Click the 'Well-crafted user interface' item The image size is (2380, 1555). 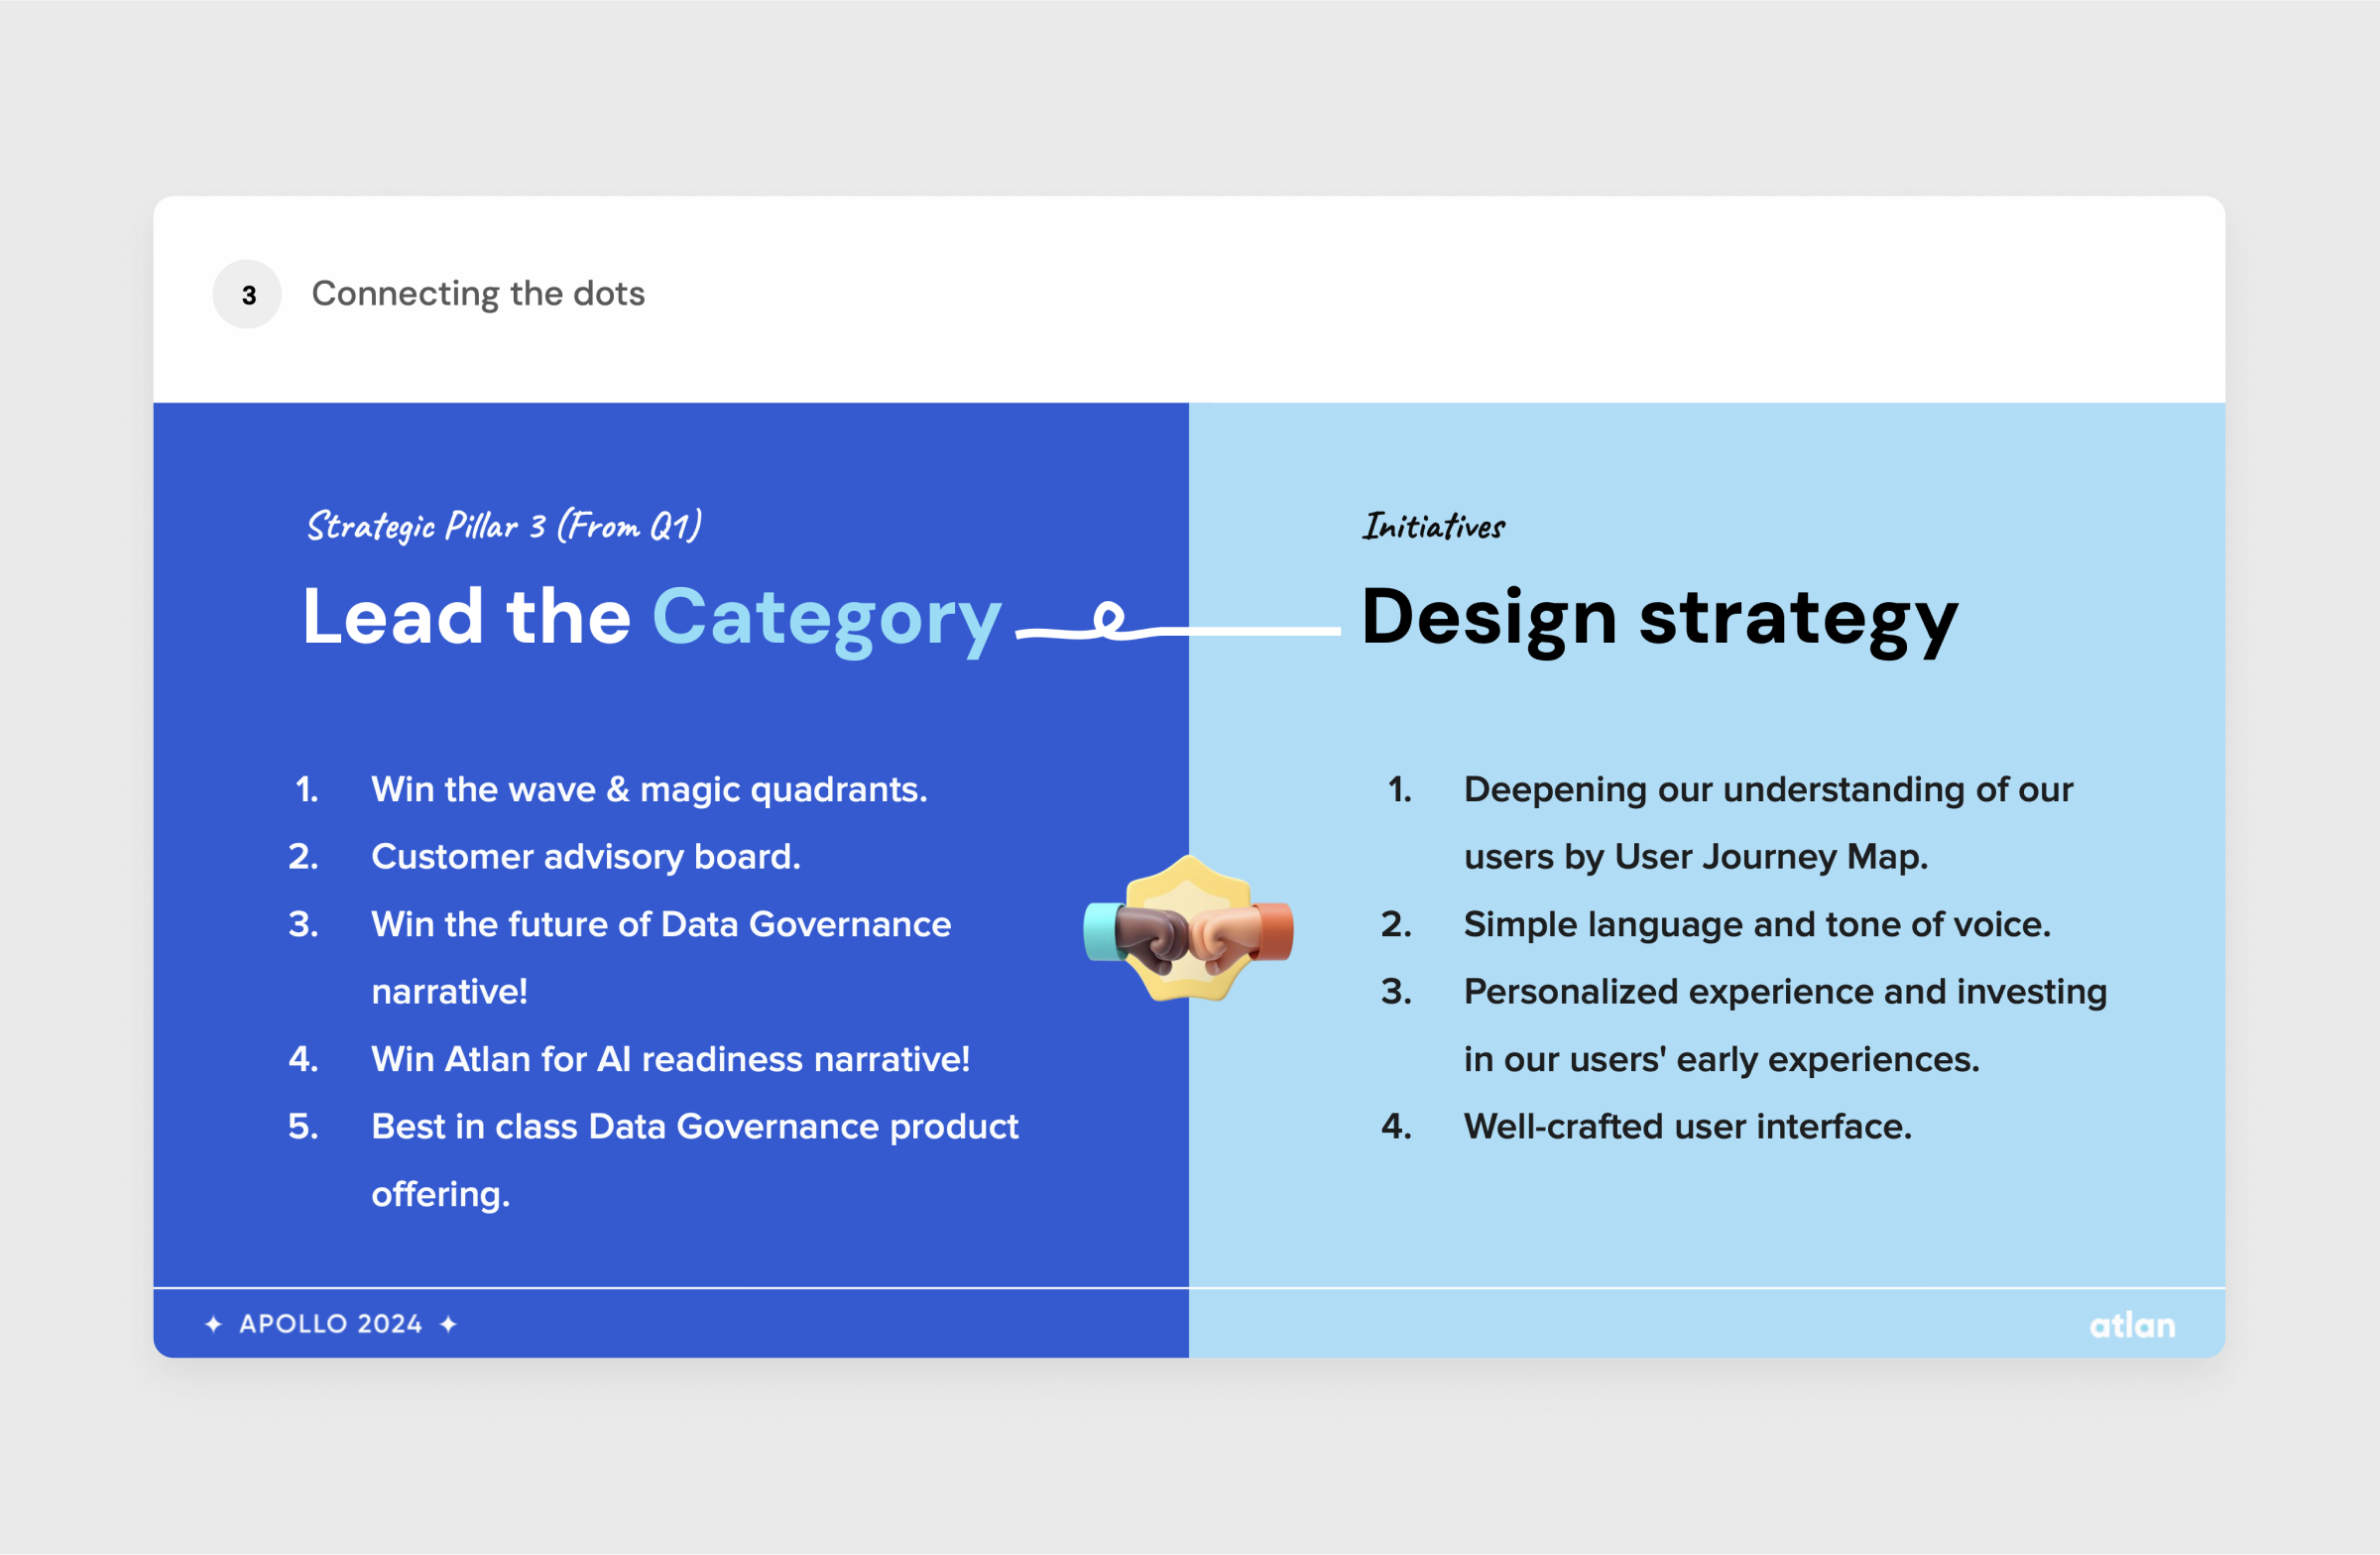tap(1687, 1127)
